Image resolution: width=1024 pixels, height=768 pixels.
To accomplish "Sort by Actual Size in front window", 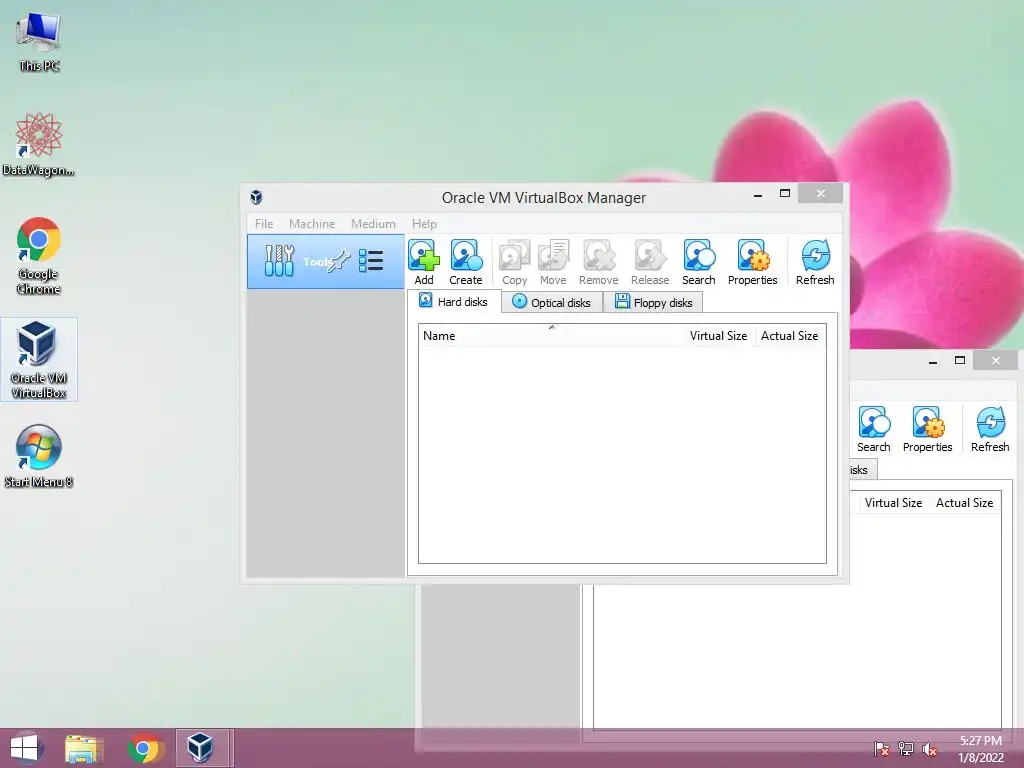I will click(x=789, y=336).
